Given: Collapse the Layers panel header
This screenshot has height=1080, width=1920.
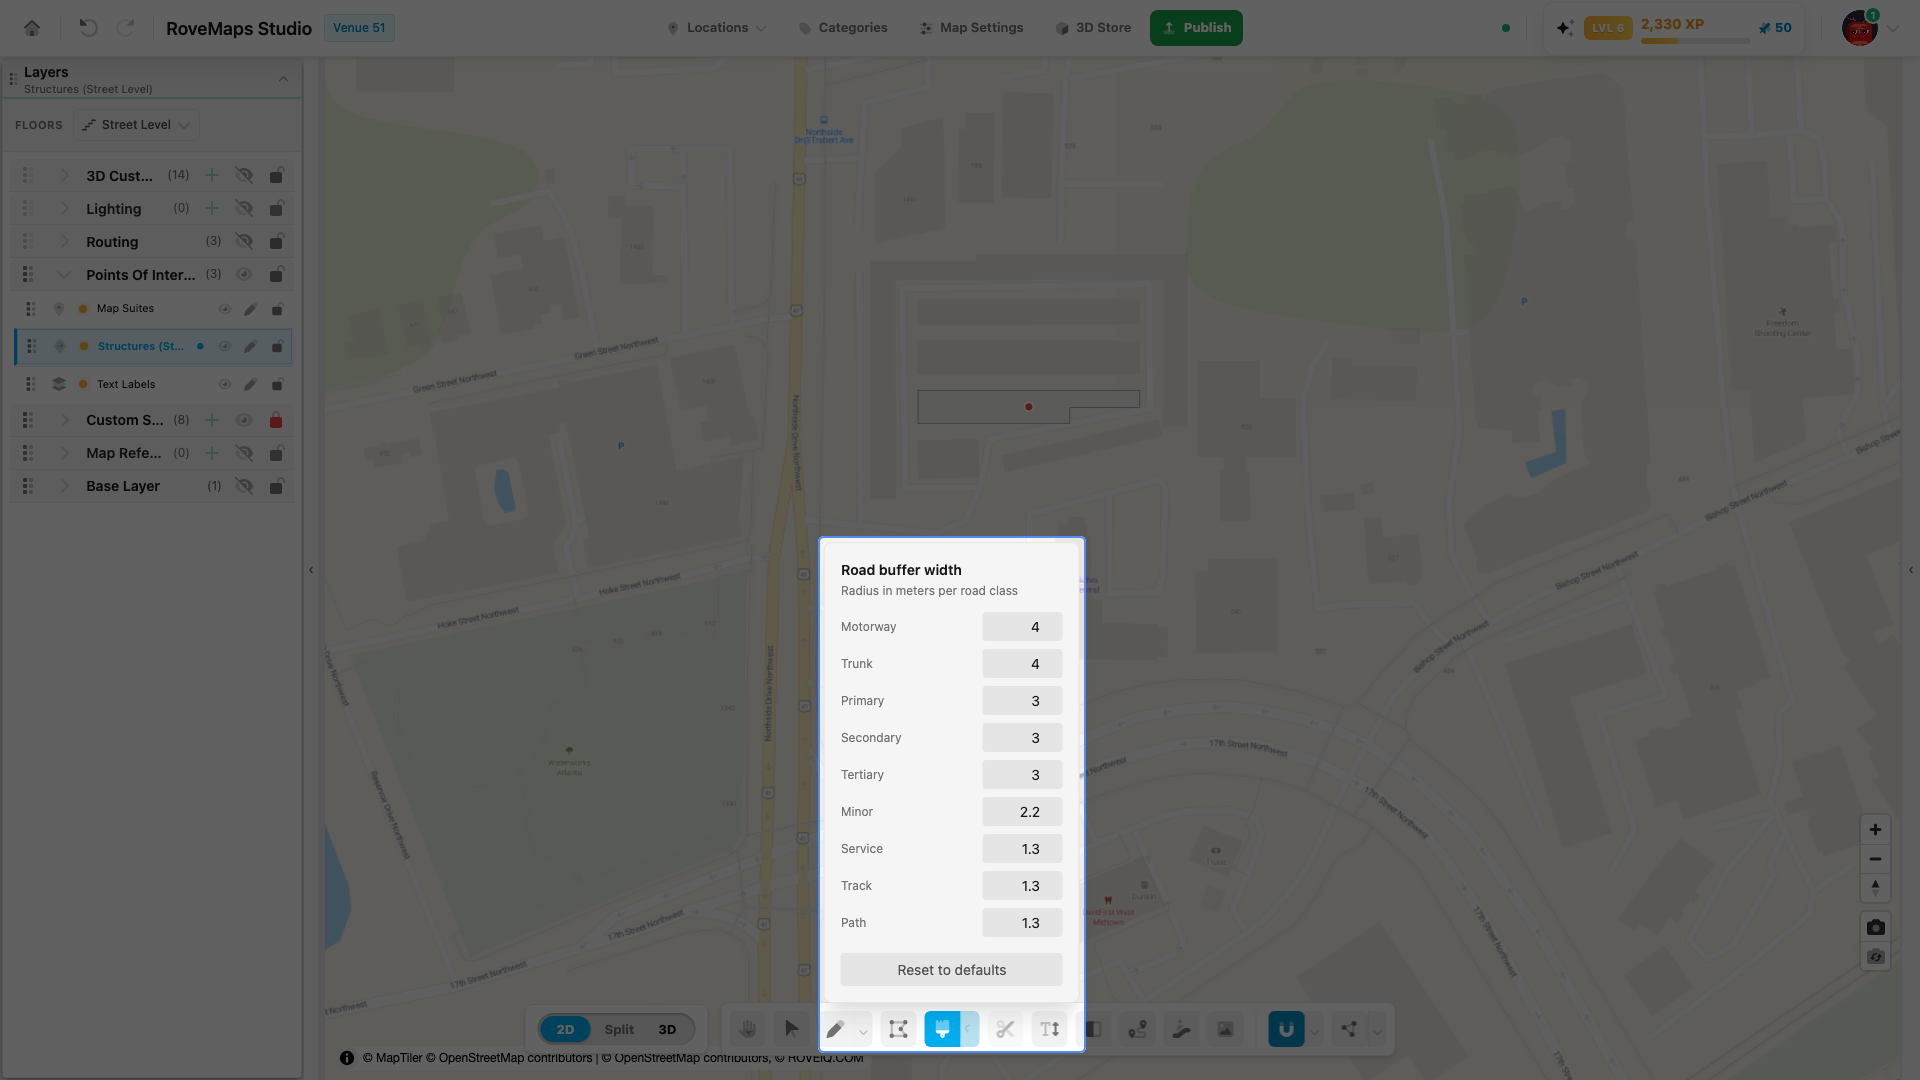Looking at the screenshot, I should 283,79.
